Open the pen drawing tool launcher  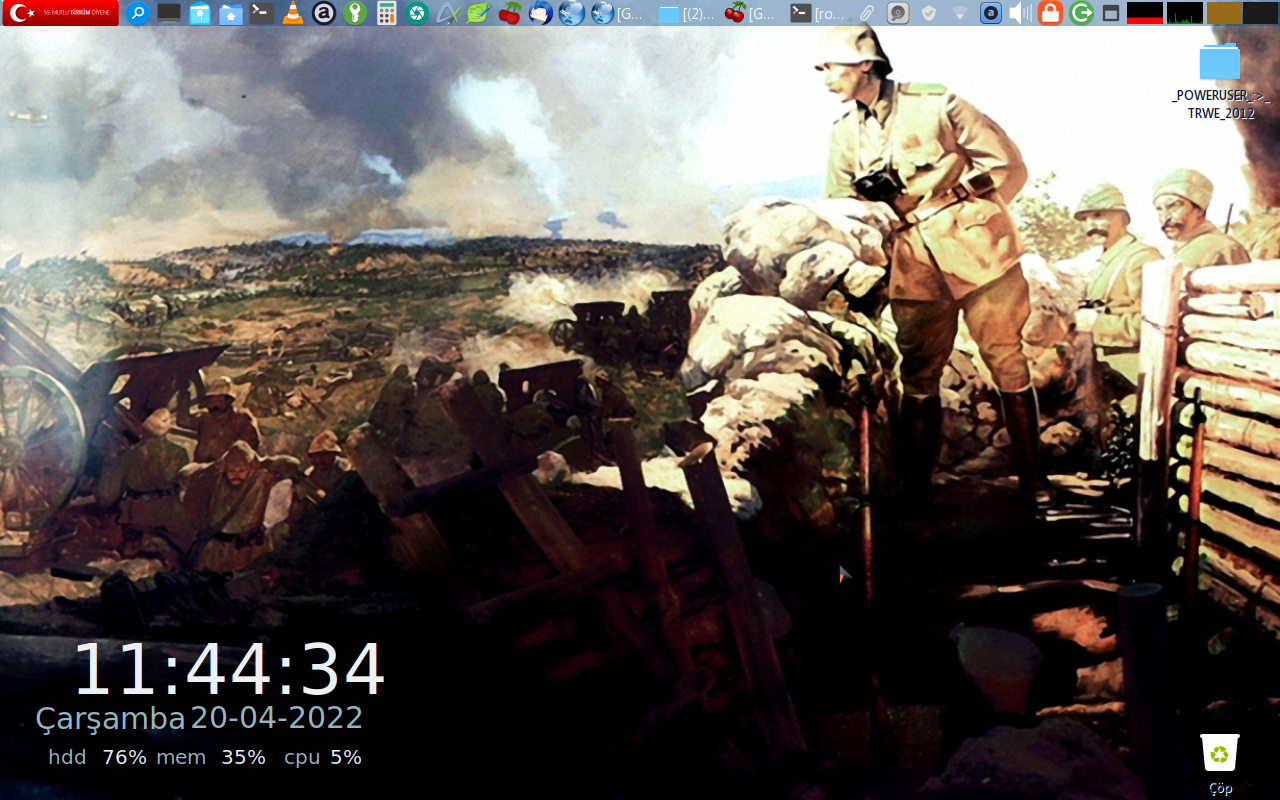[x=448, y=13]
